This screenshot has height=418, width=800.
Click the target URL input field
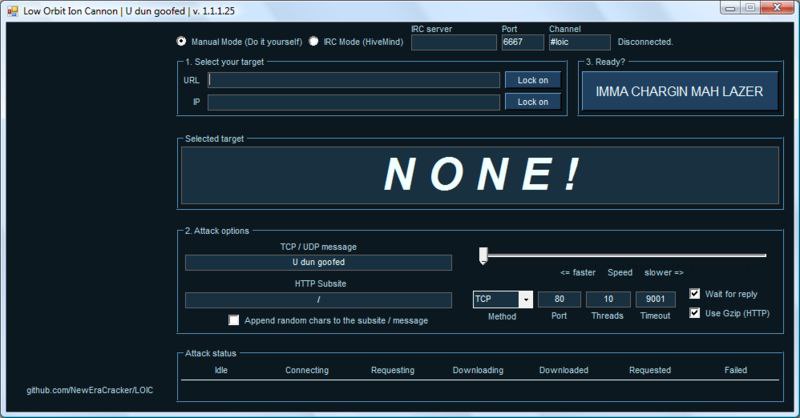pos(353,80)
